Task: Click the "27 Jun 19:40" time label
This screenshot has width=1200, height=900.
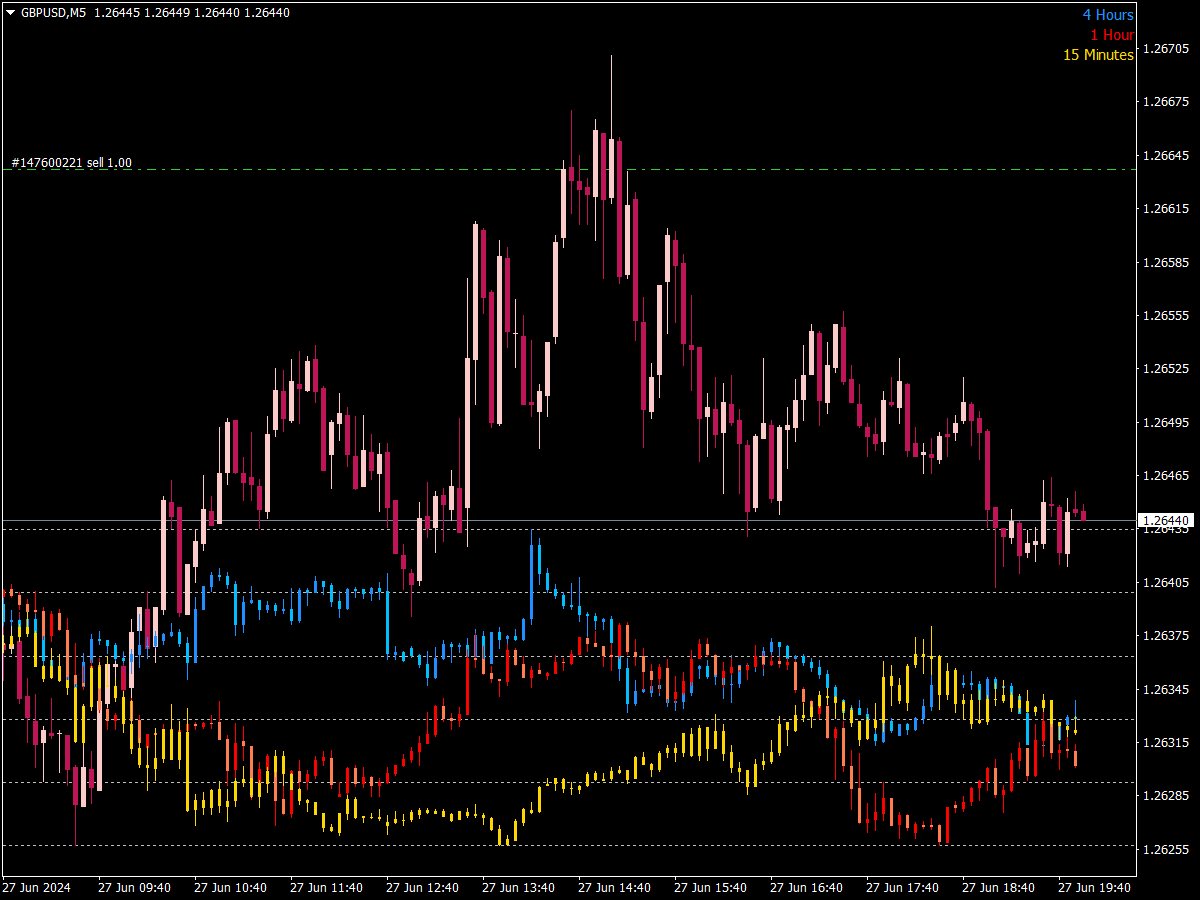Action: (x=1094, y=888)
